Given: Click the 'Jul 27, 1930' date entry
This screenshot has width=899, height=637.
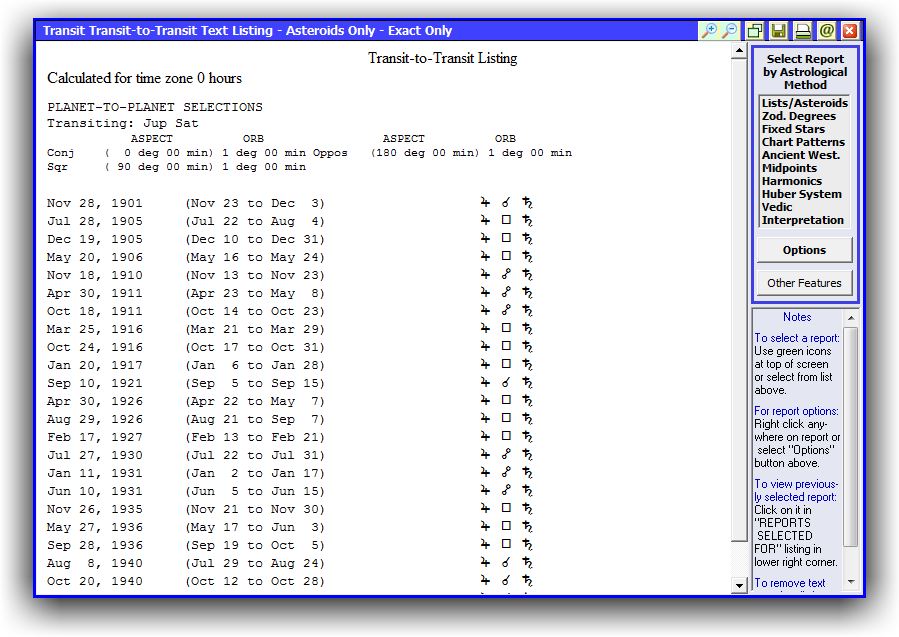Looking at the screenshot, I should point(95,455).
